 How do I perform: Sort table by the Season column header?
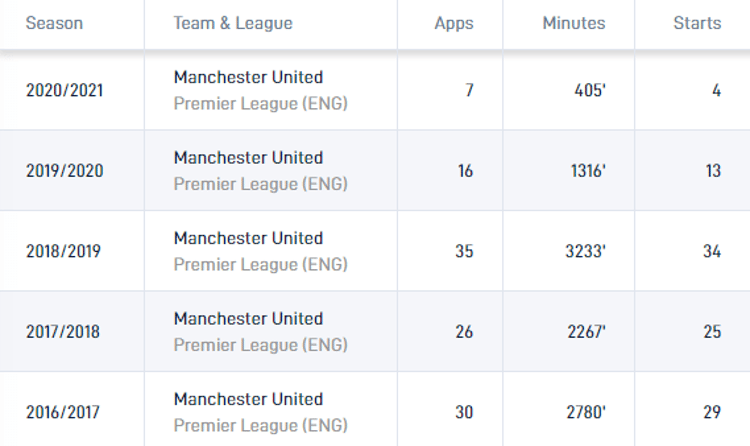point(54,23)
